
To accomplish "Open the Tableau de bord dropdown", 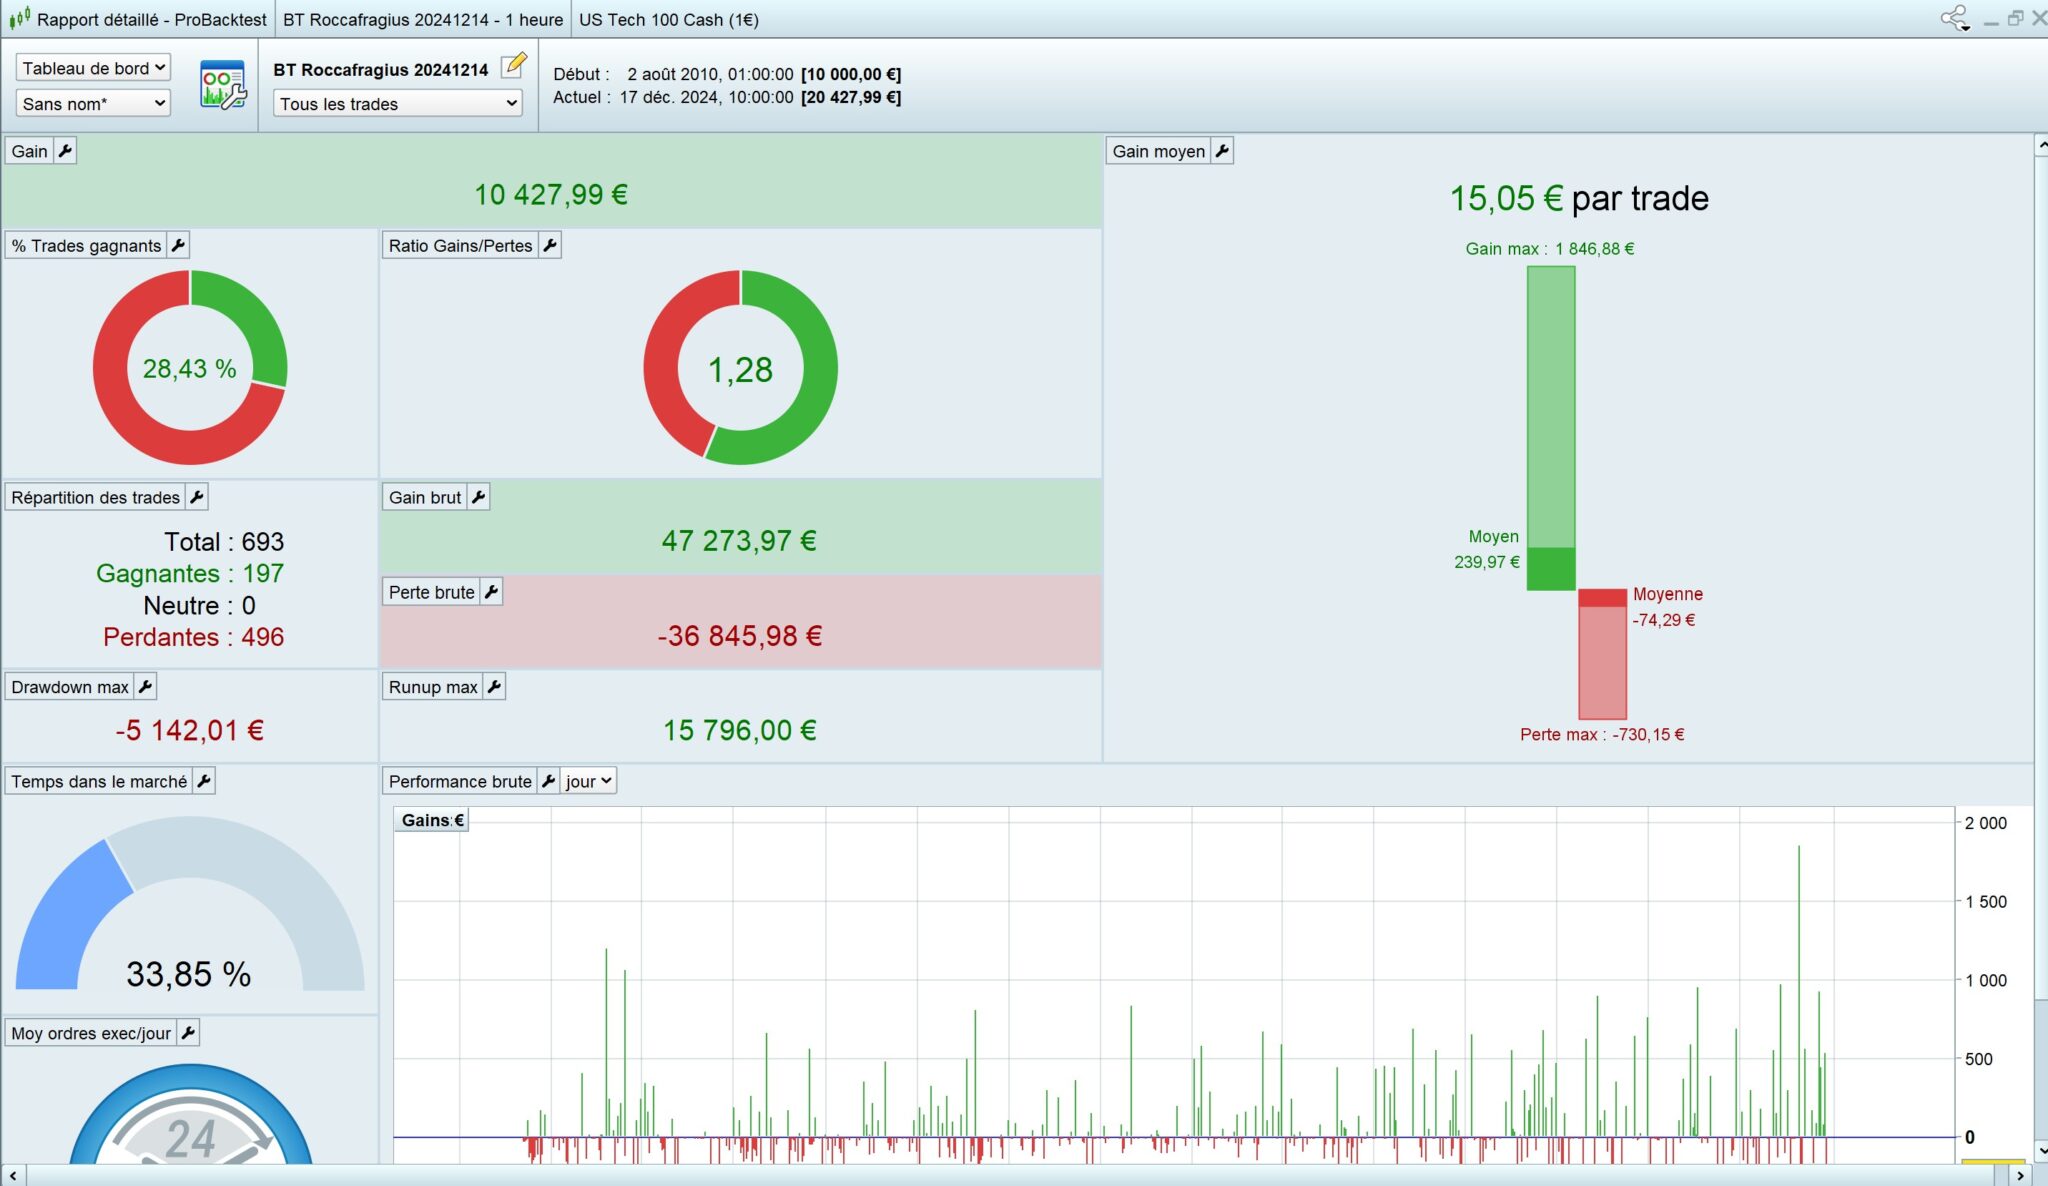I will click(93, 68).
